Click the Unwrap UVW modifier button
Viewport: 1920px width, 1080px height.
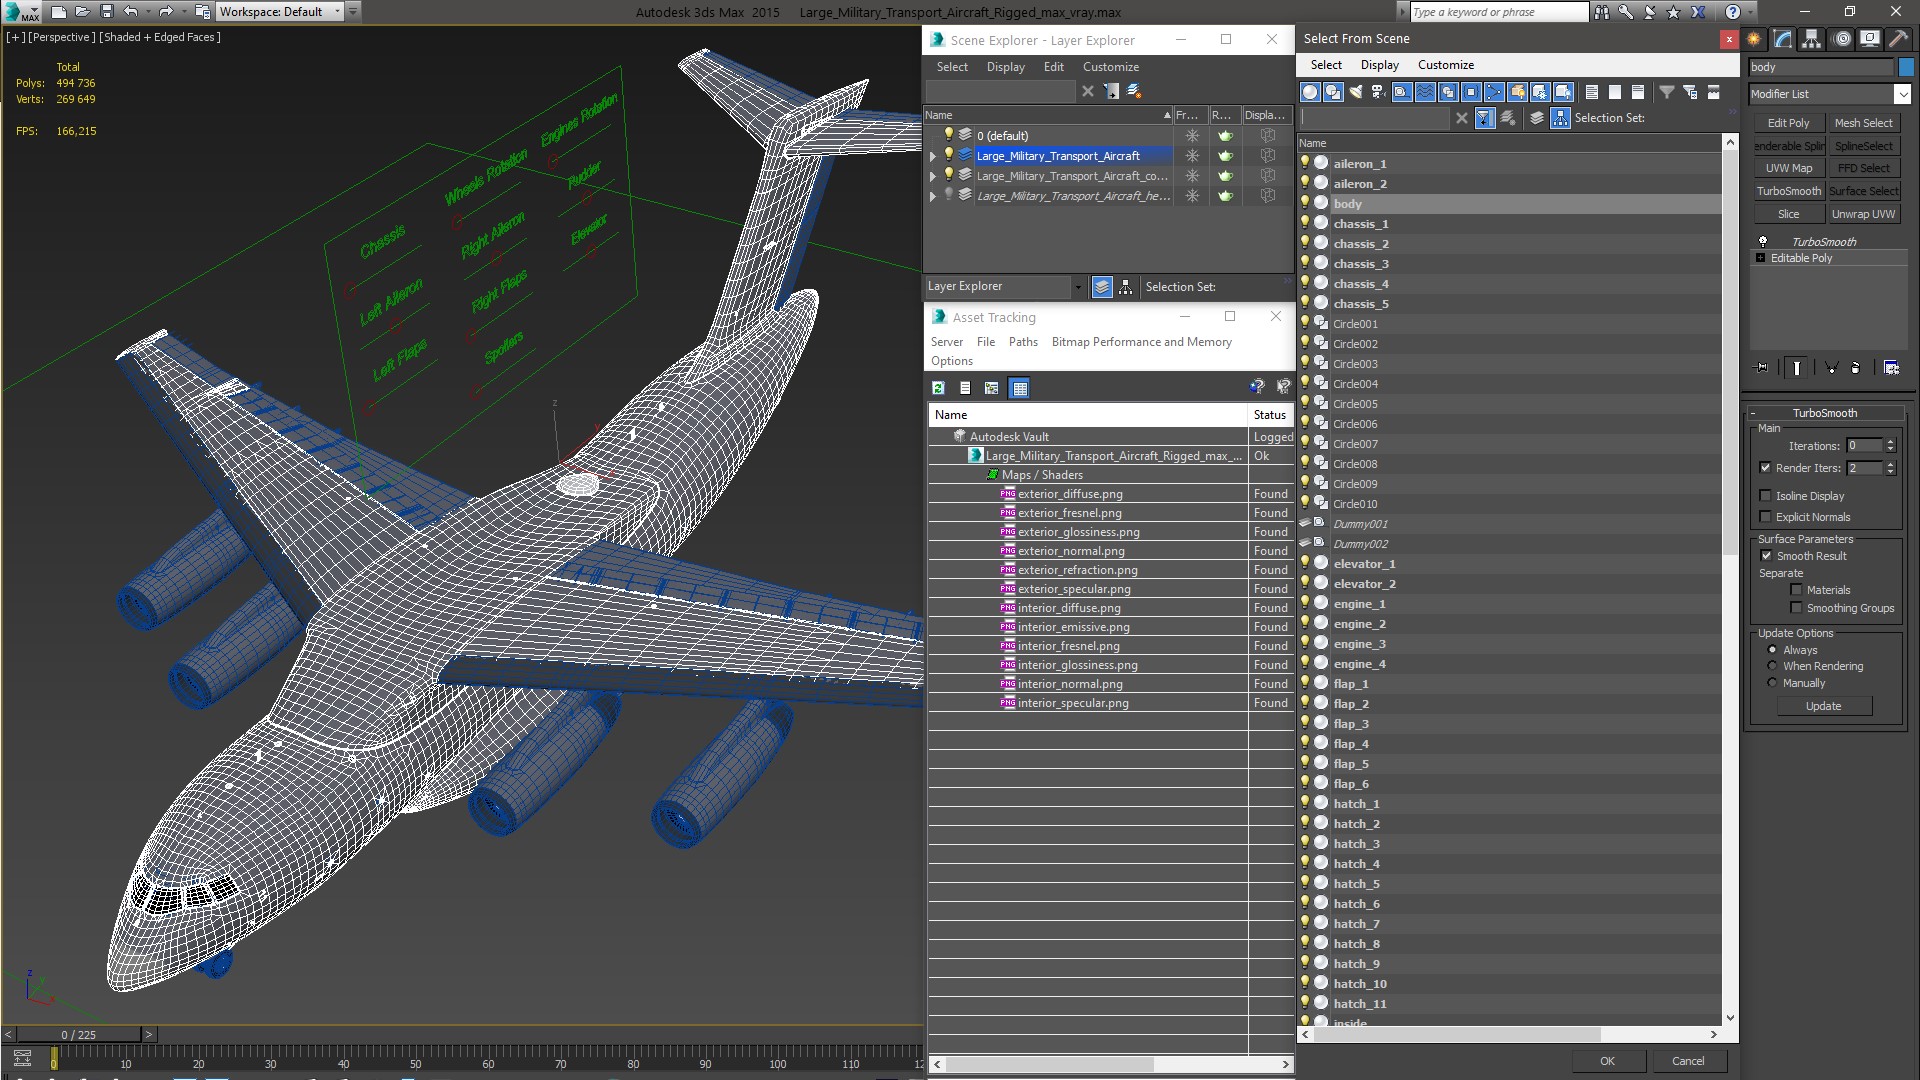(x=1863, y=214)
